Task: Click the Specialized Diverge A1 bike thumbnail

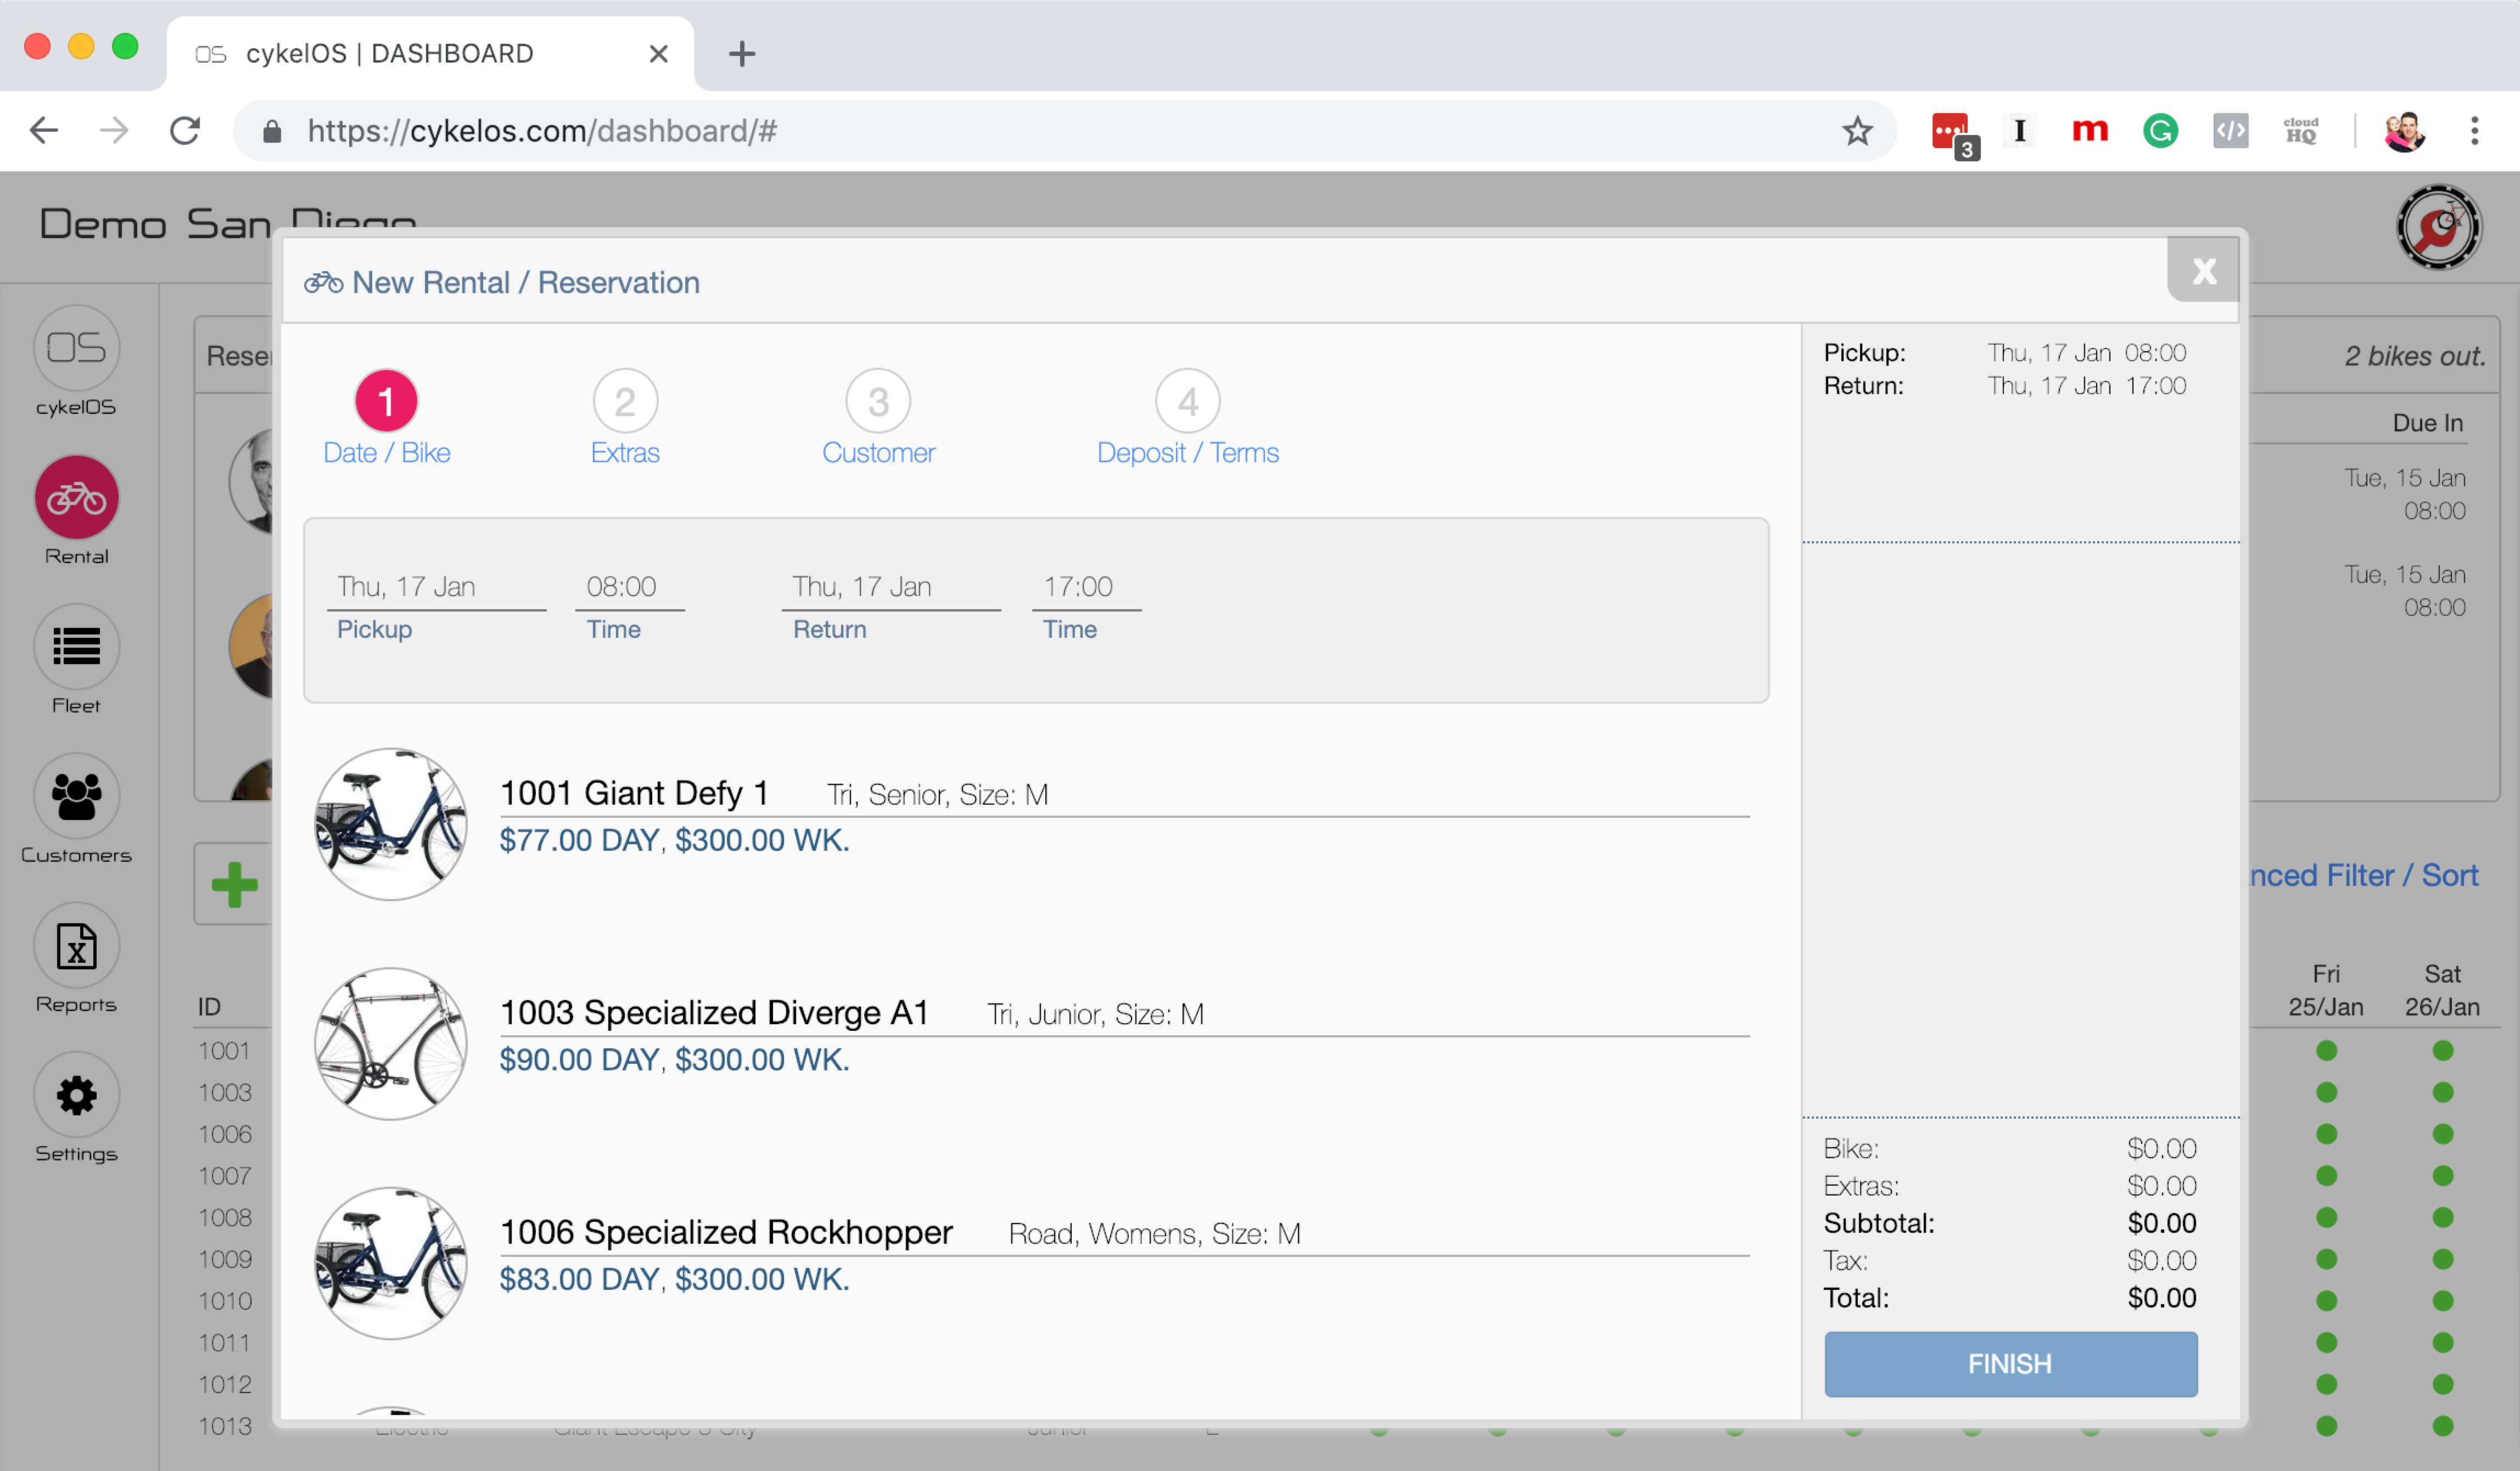Action: (x=391, y=1043)
